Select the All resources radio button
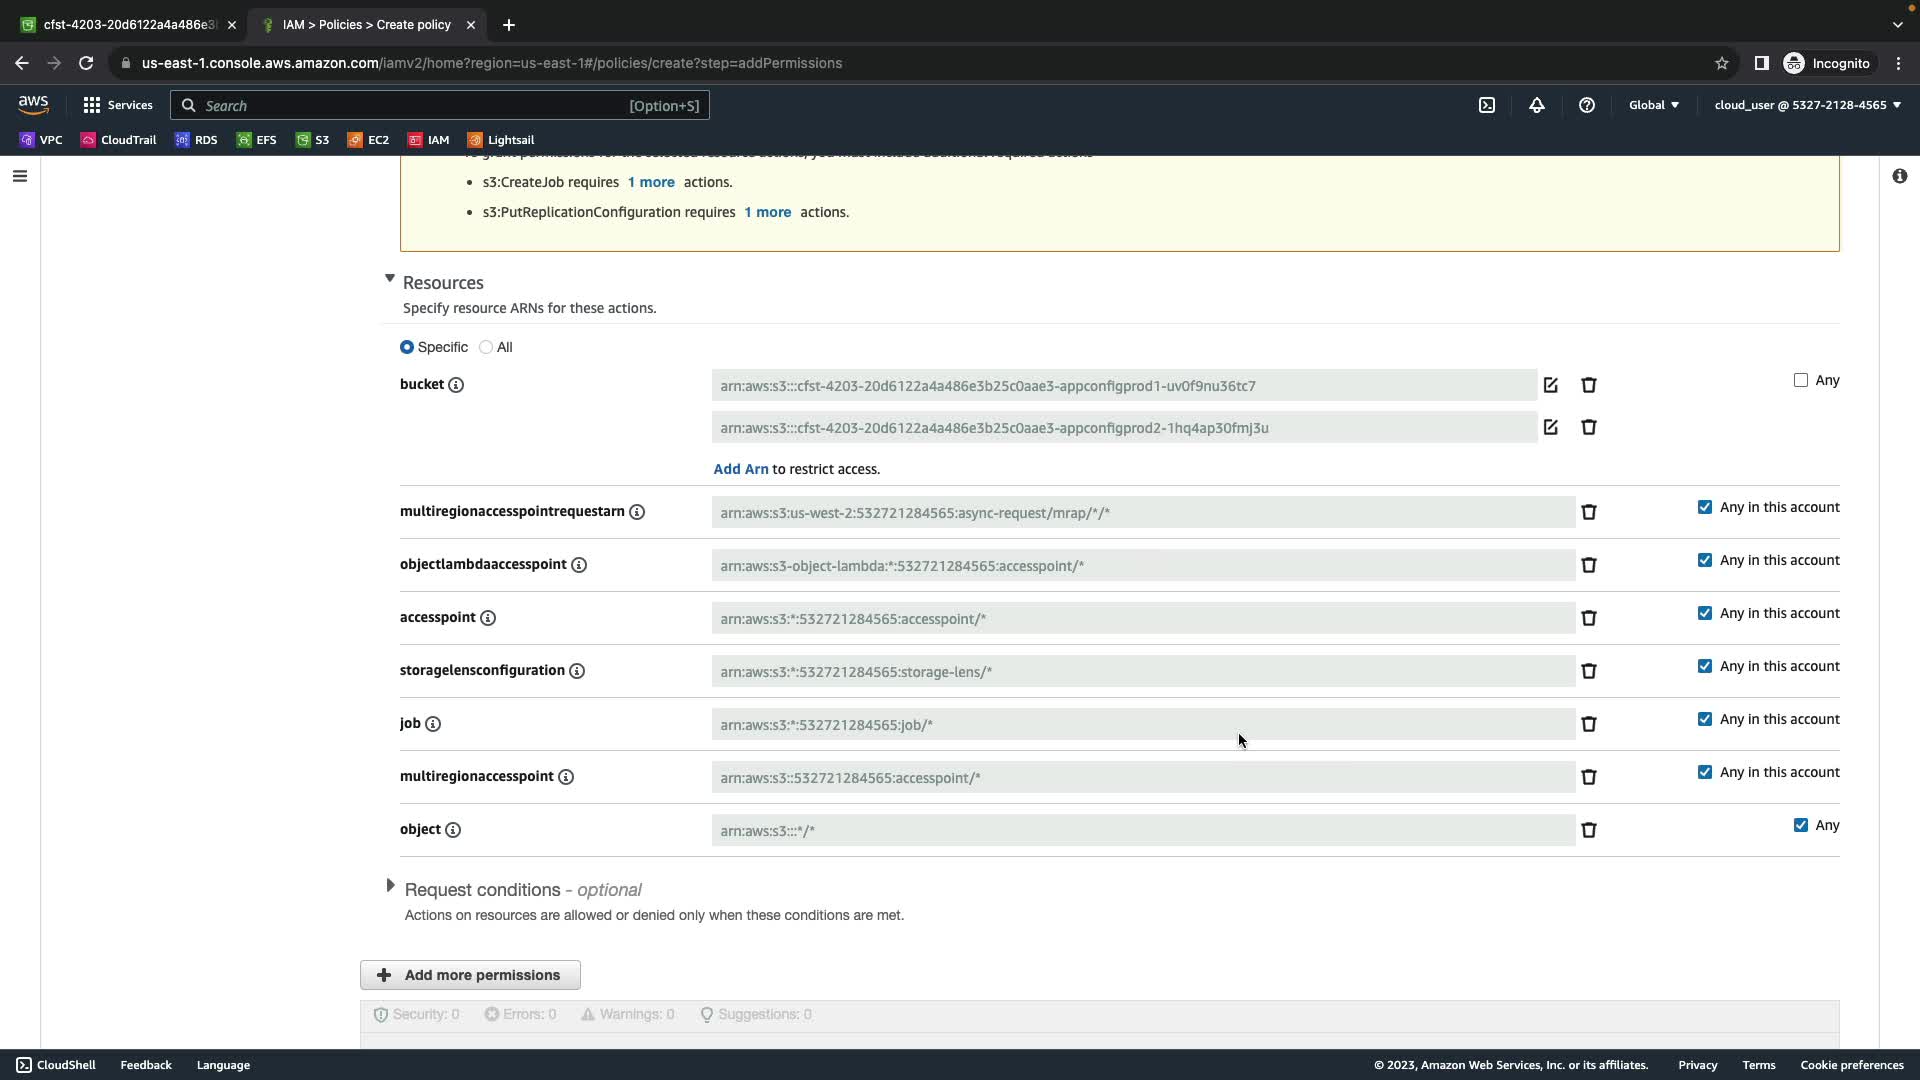 tap(486, 347)
